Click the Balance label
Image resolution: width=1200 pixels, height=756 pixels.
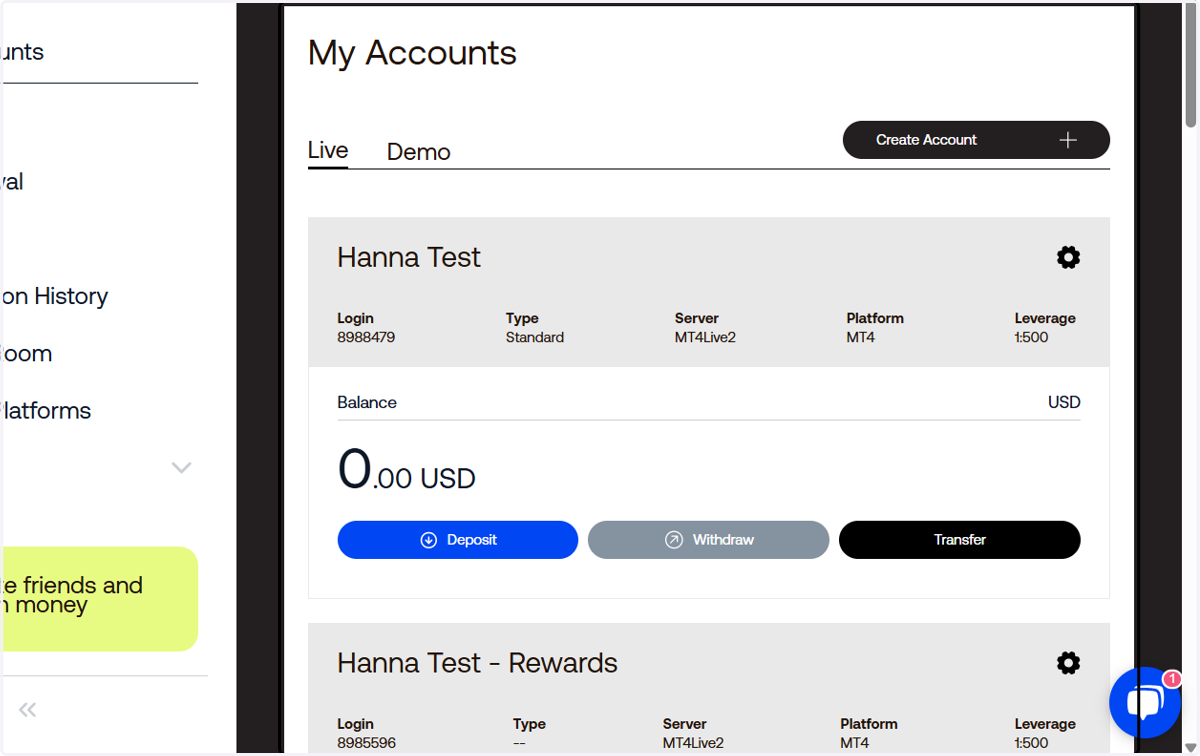click(x=367, y=402)
